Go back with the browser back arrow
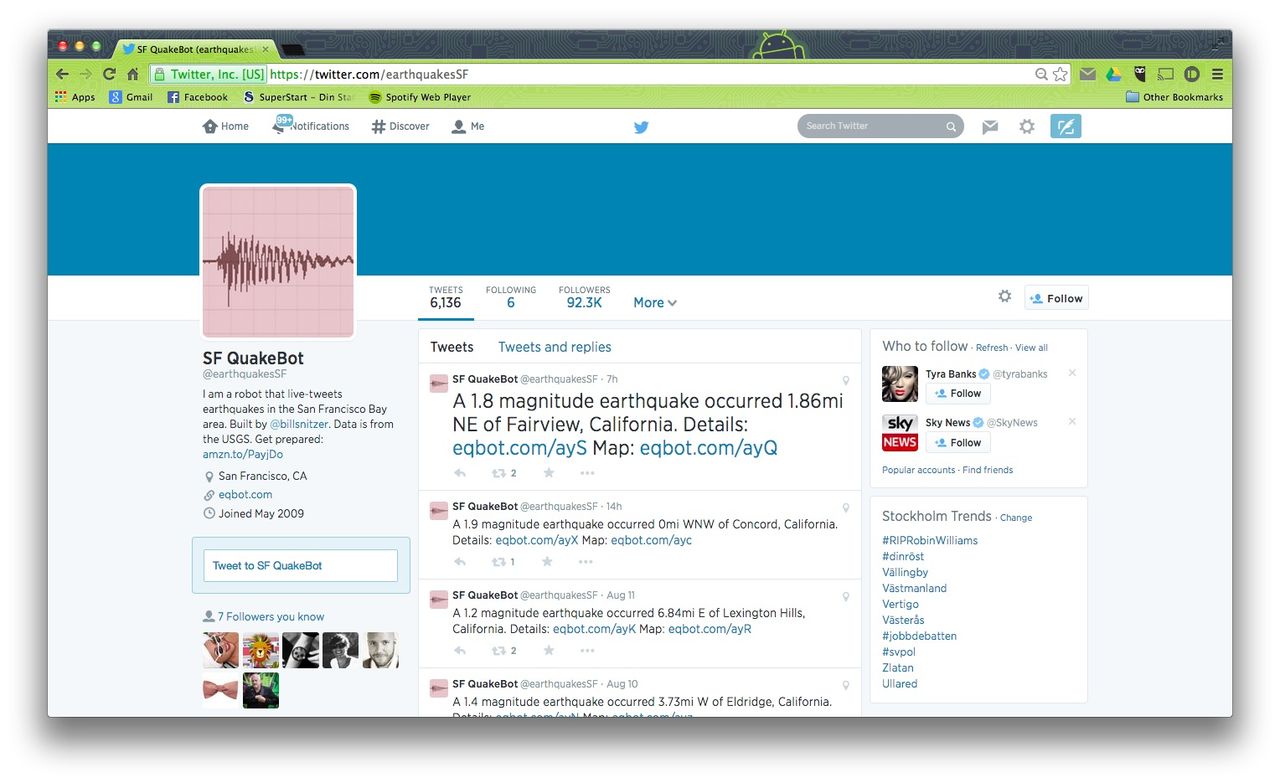 tap(62, 74)
